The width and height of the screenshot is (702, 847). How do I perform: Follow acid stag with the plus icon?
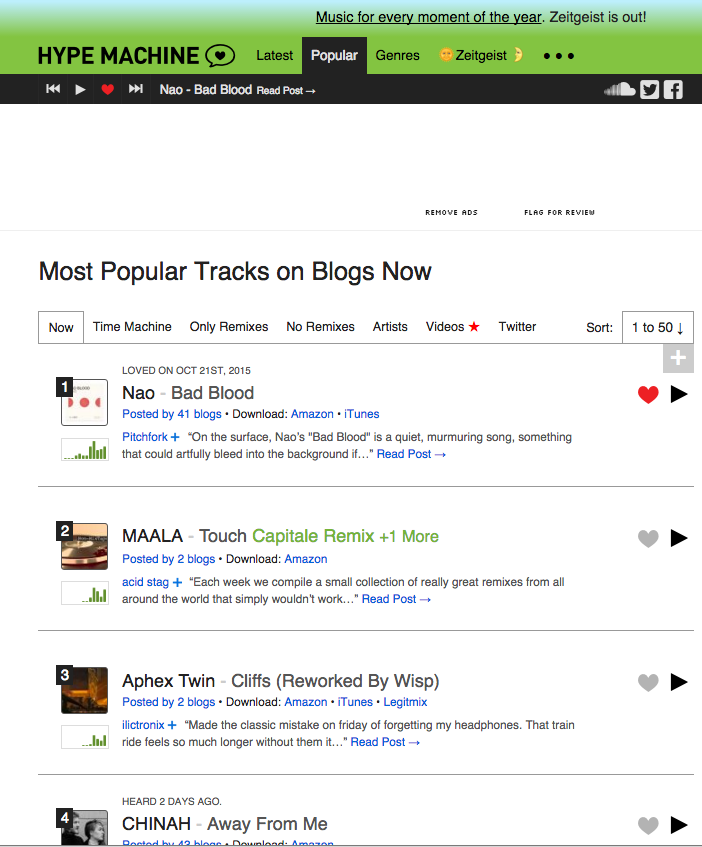pyautogui.click(x=177, y=582)
